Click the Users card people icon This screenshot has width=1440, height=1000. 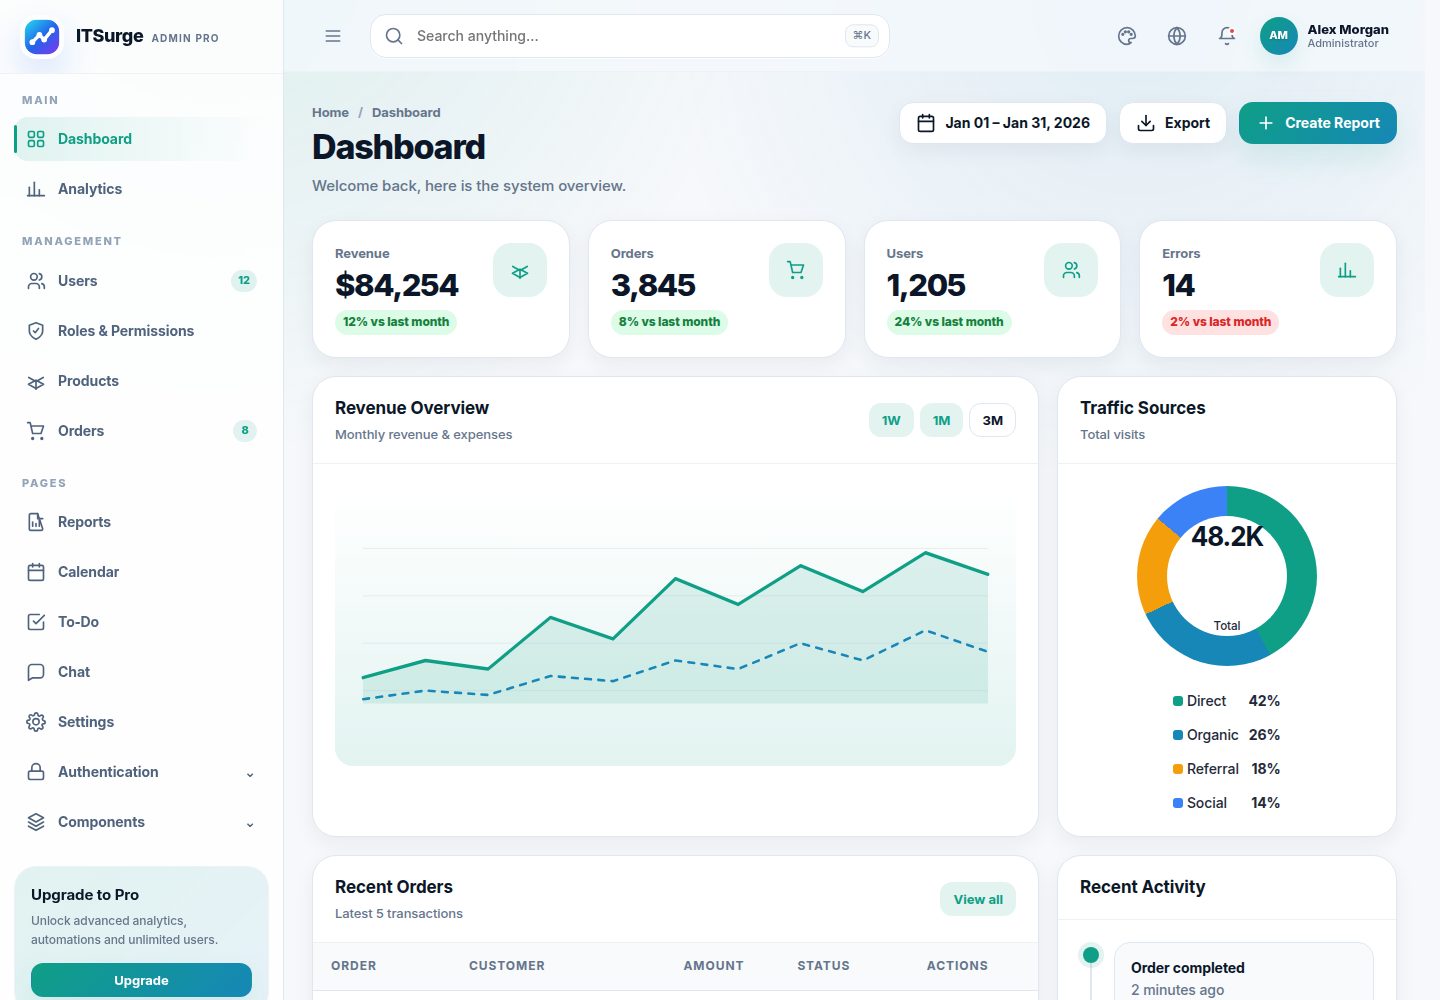tap(1071, 270)
